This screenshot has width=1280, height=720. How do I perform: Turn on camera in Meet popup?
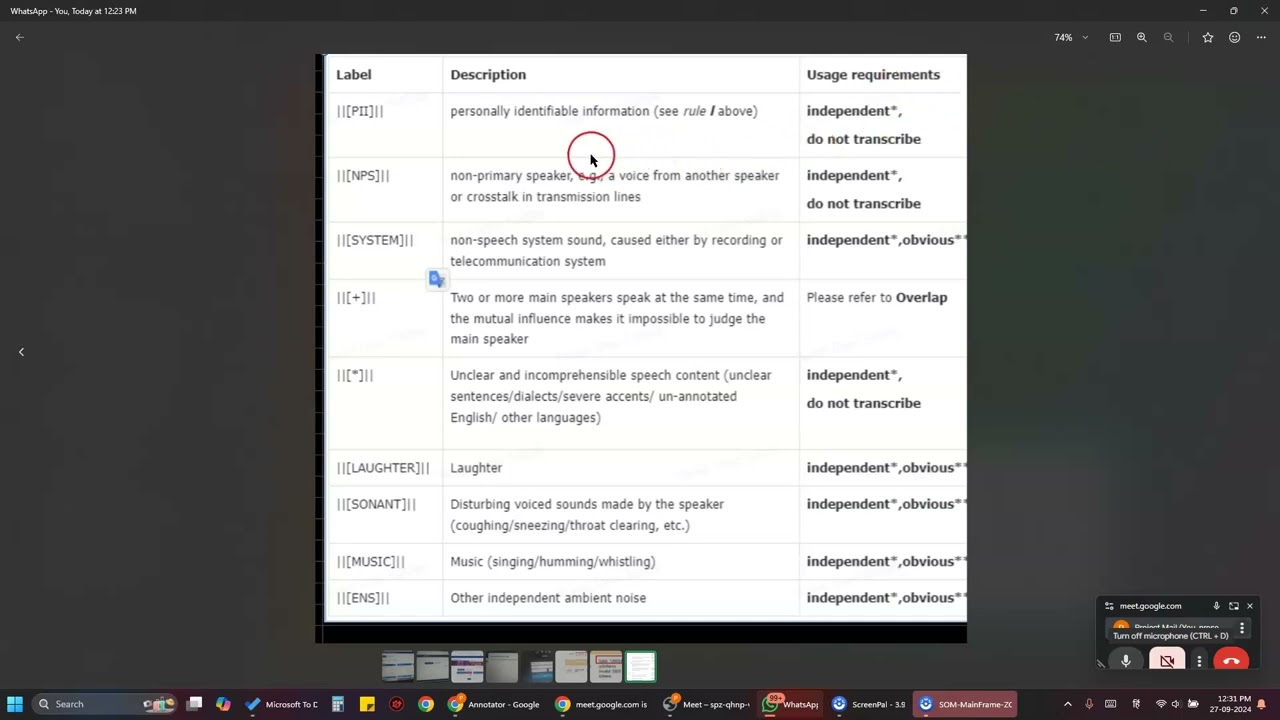[1167, 661]
